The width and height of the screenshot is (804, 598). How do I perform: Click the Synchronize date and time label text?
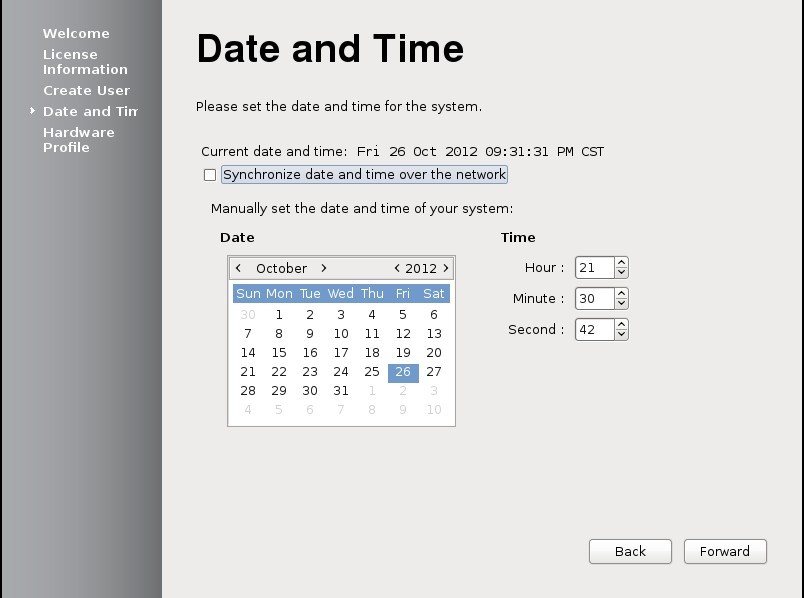(365, 174)
